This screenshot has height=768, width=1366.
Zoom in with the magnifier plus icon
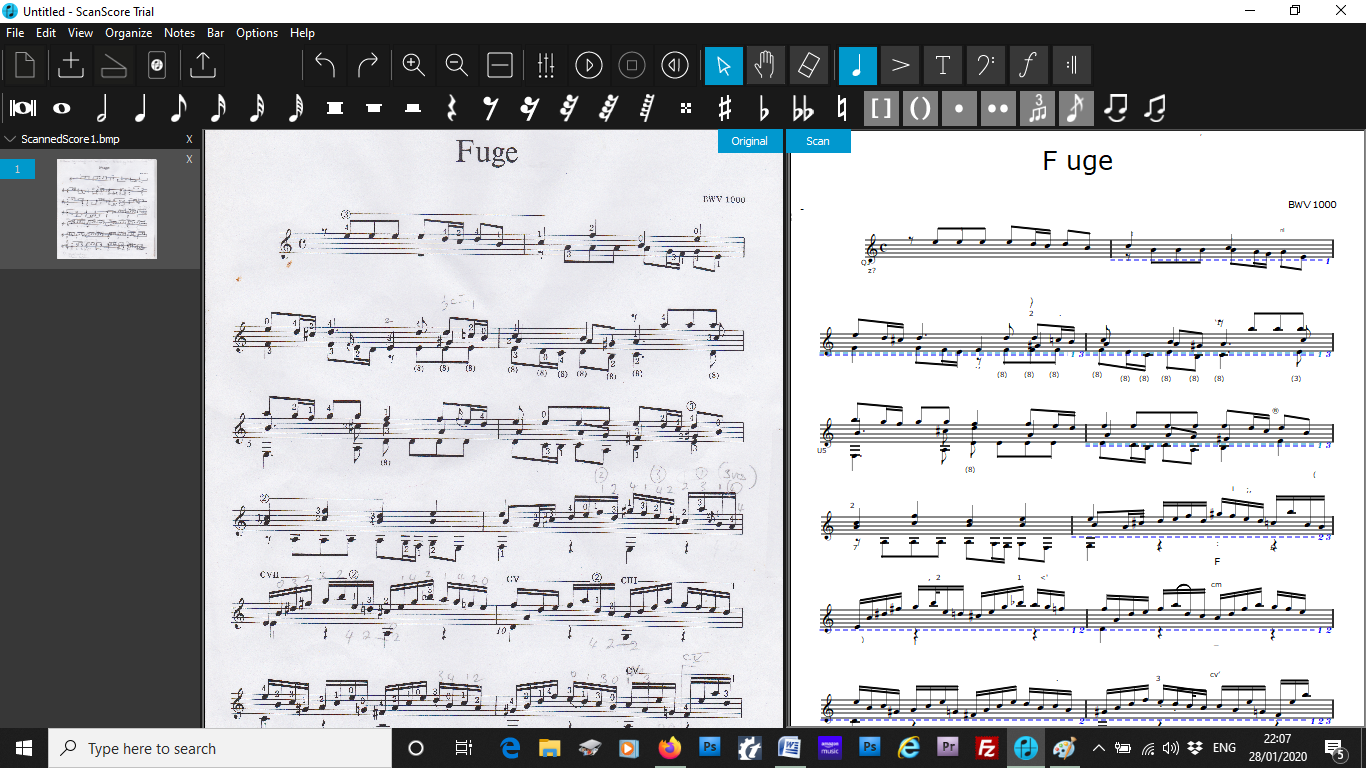(x=414, y=66)
